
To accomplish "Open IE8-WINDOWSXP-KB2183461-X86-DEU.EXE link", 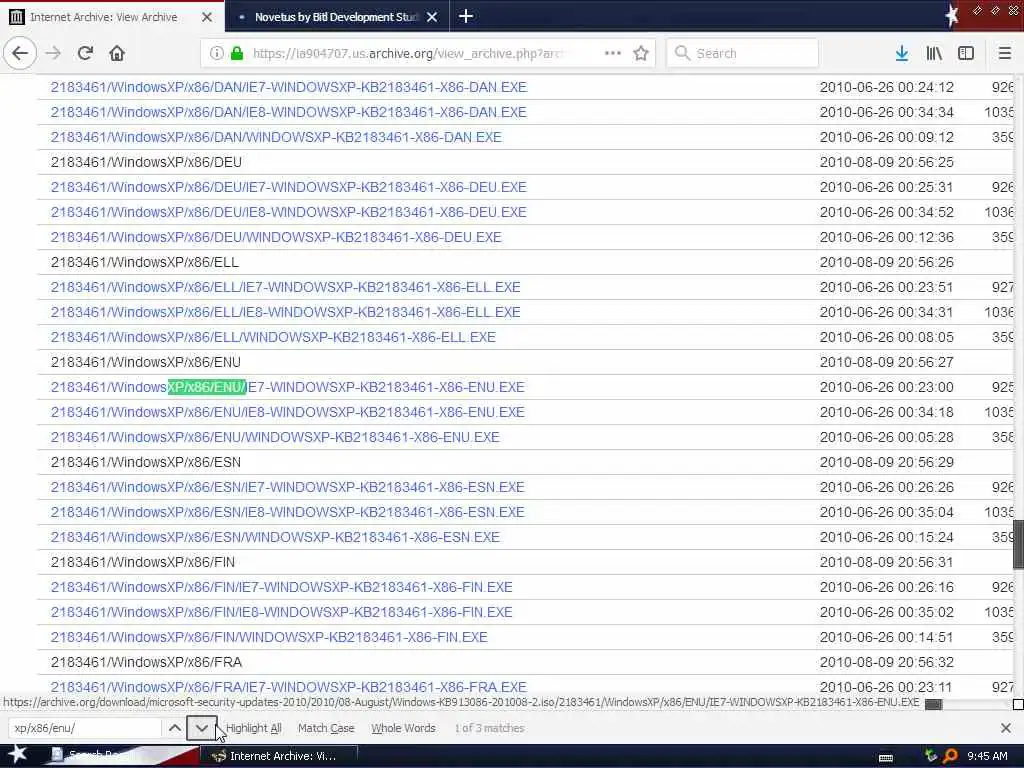I will [x=289, y=212].
